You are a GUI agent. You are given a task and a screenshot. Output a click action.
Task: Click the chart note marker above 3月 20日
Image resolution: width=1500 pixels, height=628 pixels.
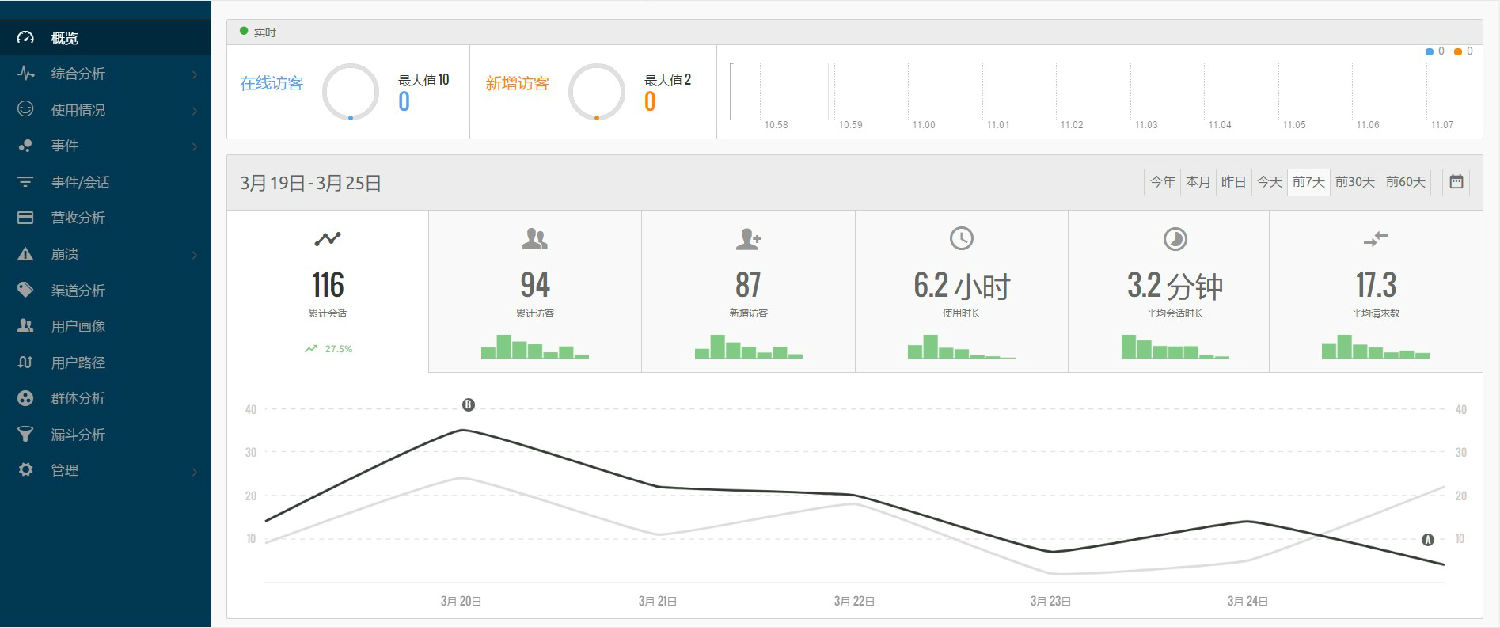[x=468, y=405]
